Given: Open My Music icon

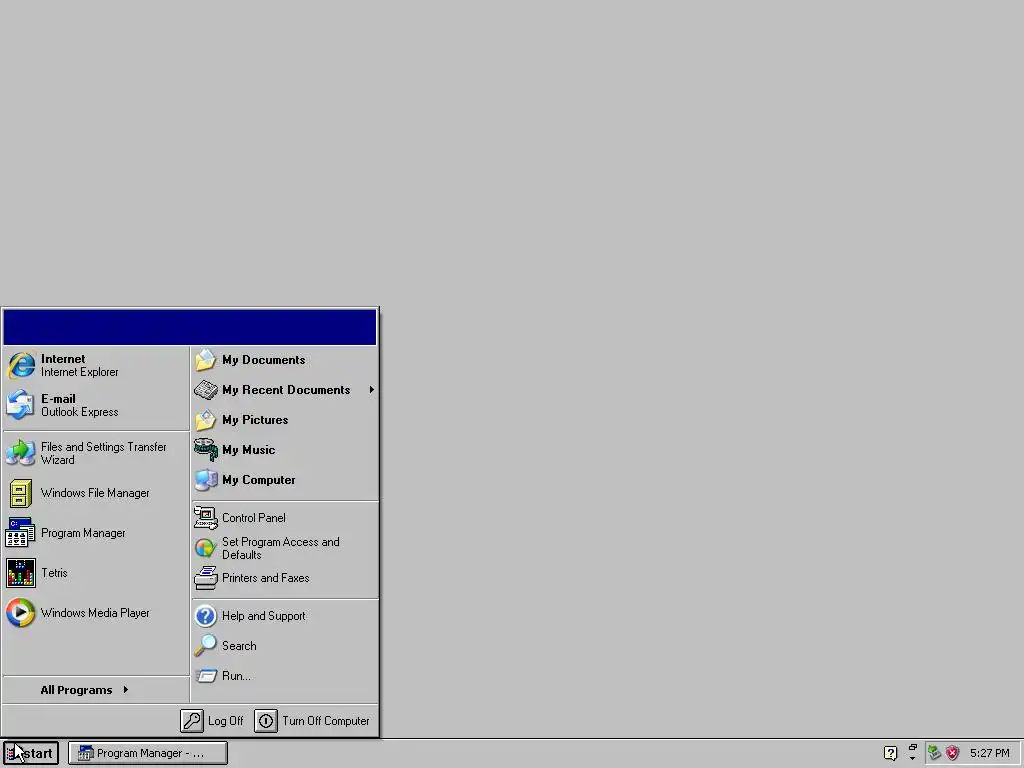Looking at the screenshot, I should [x=206, y=450].
